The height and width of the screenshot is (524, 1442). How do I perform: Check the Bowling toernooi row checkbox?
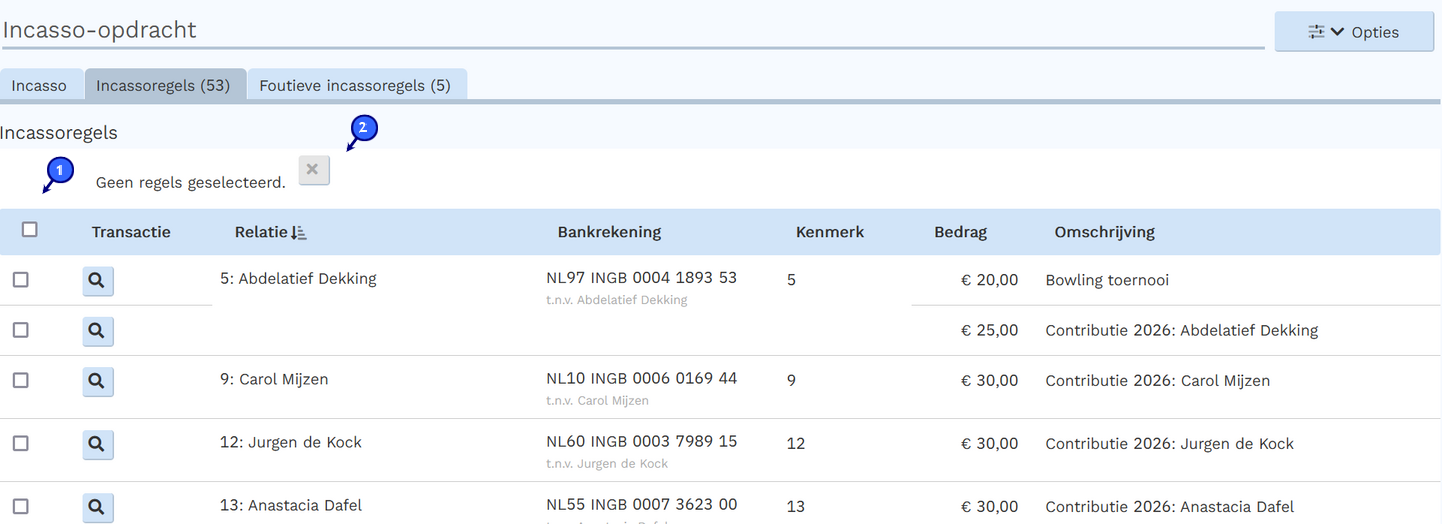[21, 280]
